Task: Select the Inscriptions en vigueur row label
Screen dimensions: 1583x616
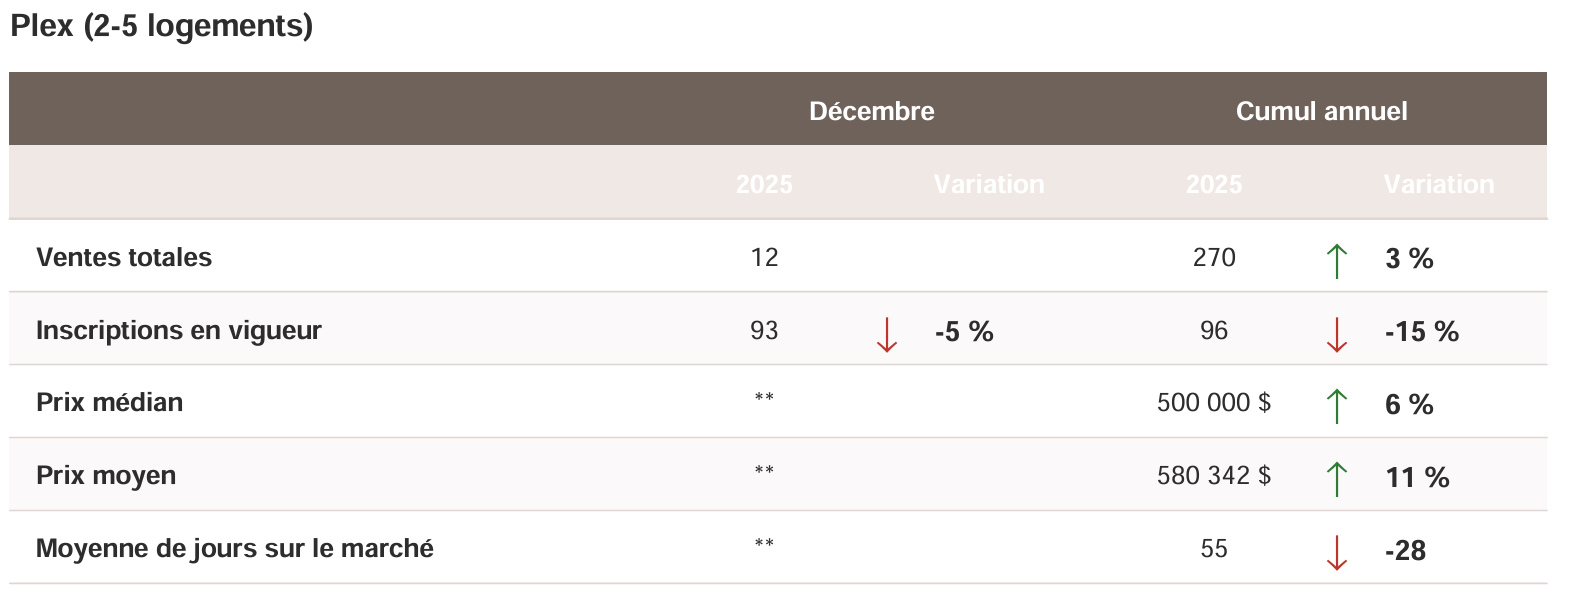Action: [x=179, y=330]
